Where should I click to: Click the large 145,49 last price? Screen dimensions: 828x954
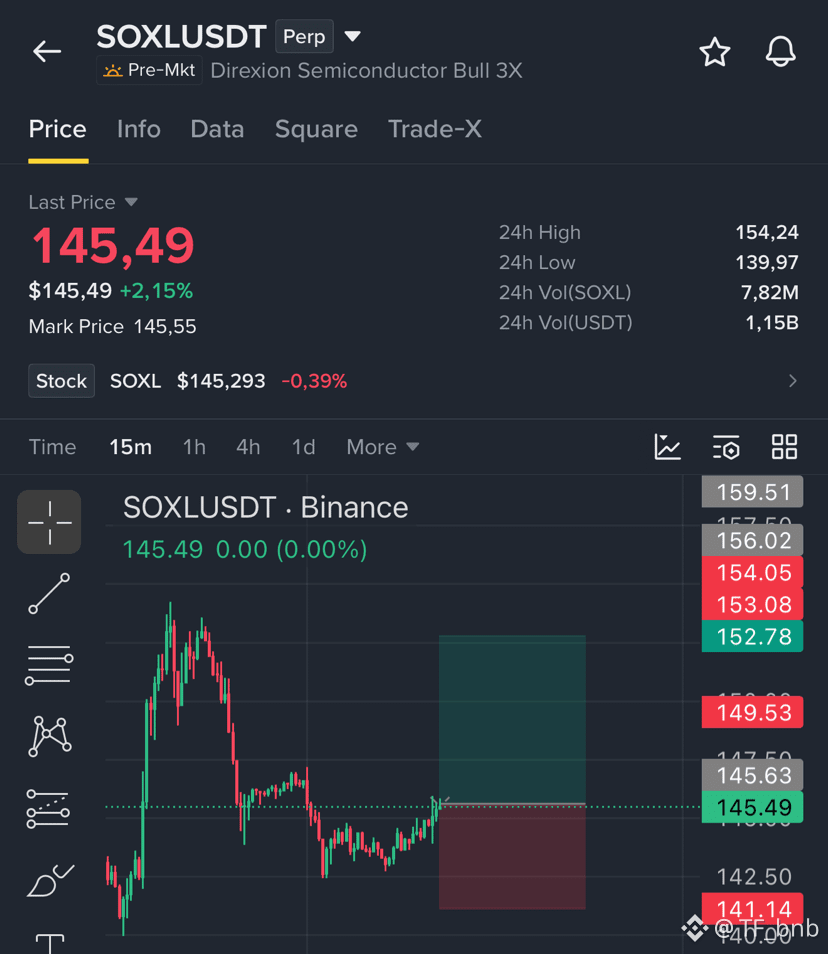coord(113,246)
